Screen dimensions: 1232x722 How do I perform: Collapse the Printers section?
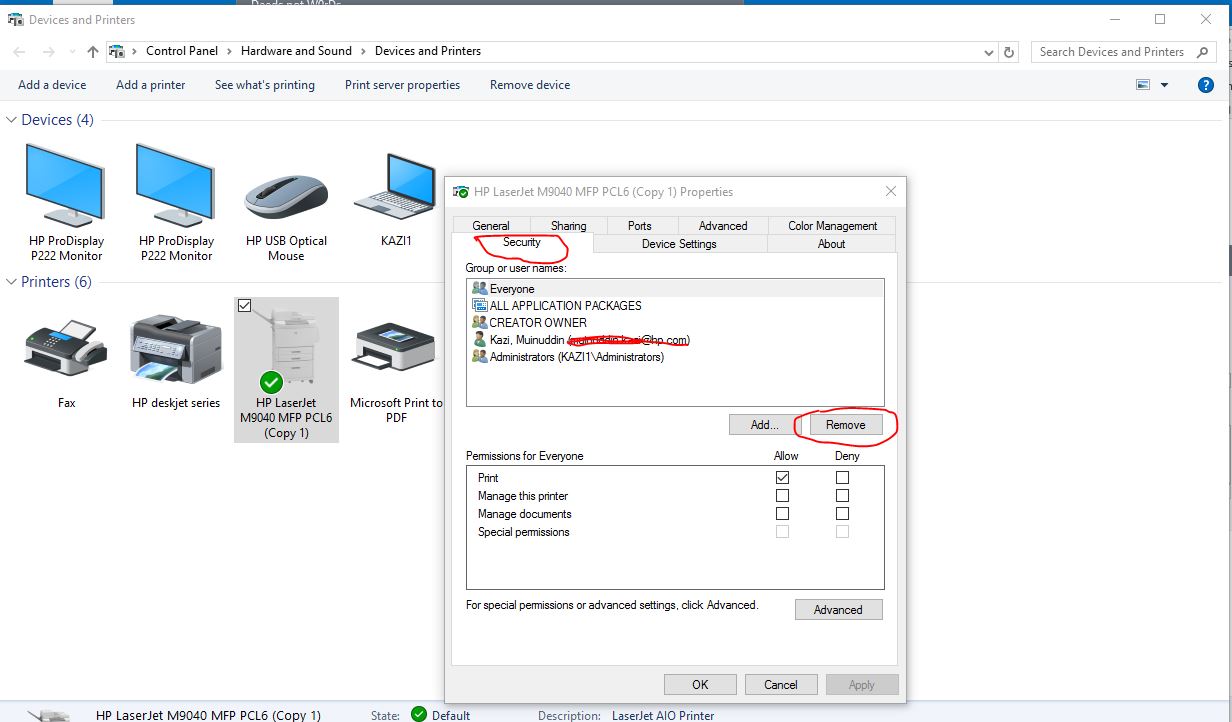tap(10, 282)
